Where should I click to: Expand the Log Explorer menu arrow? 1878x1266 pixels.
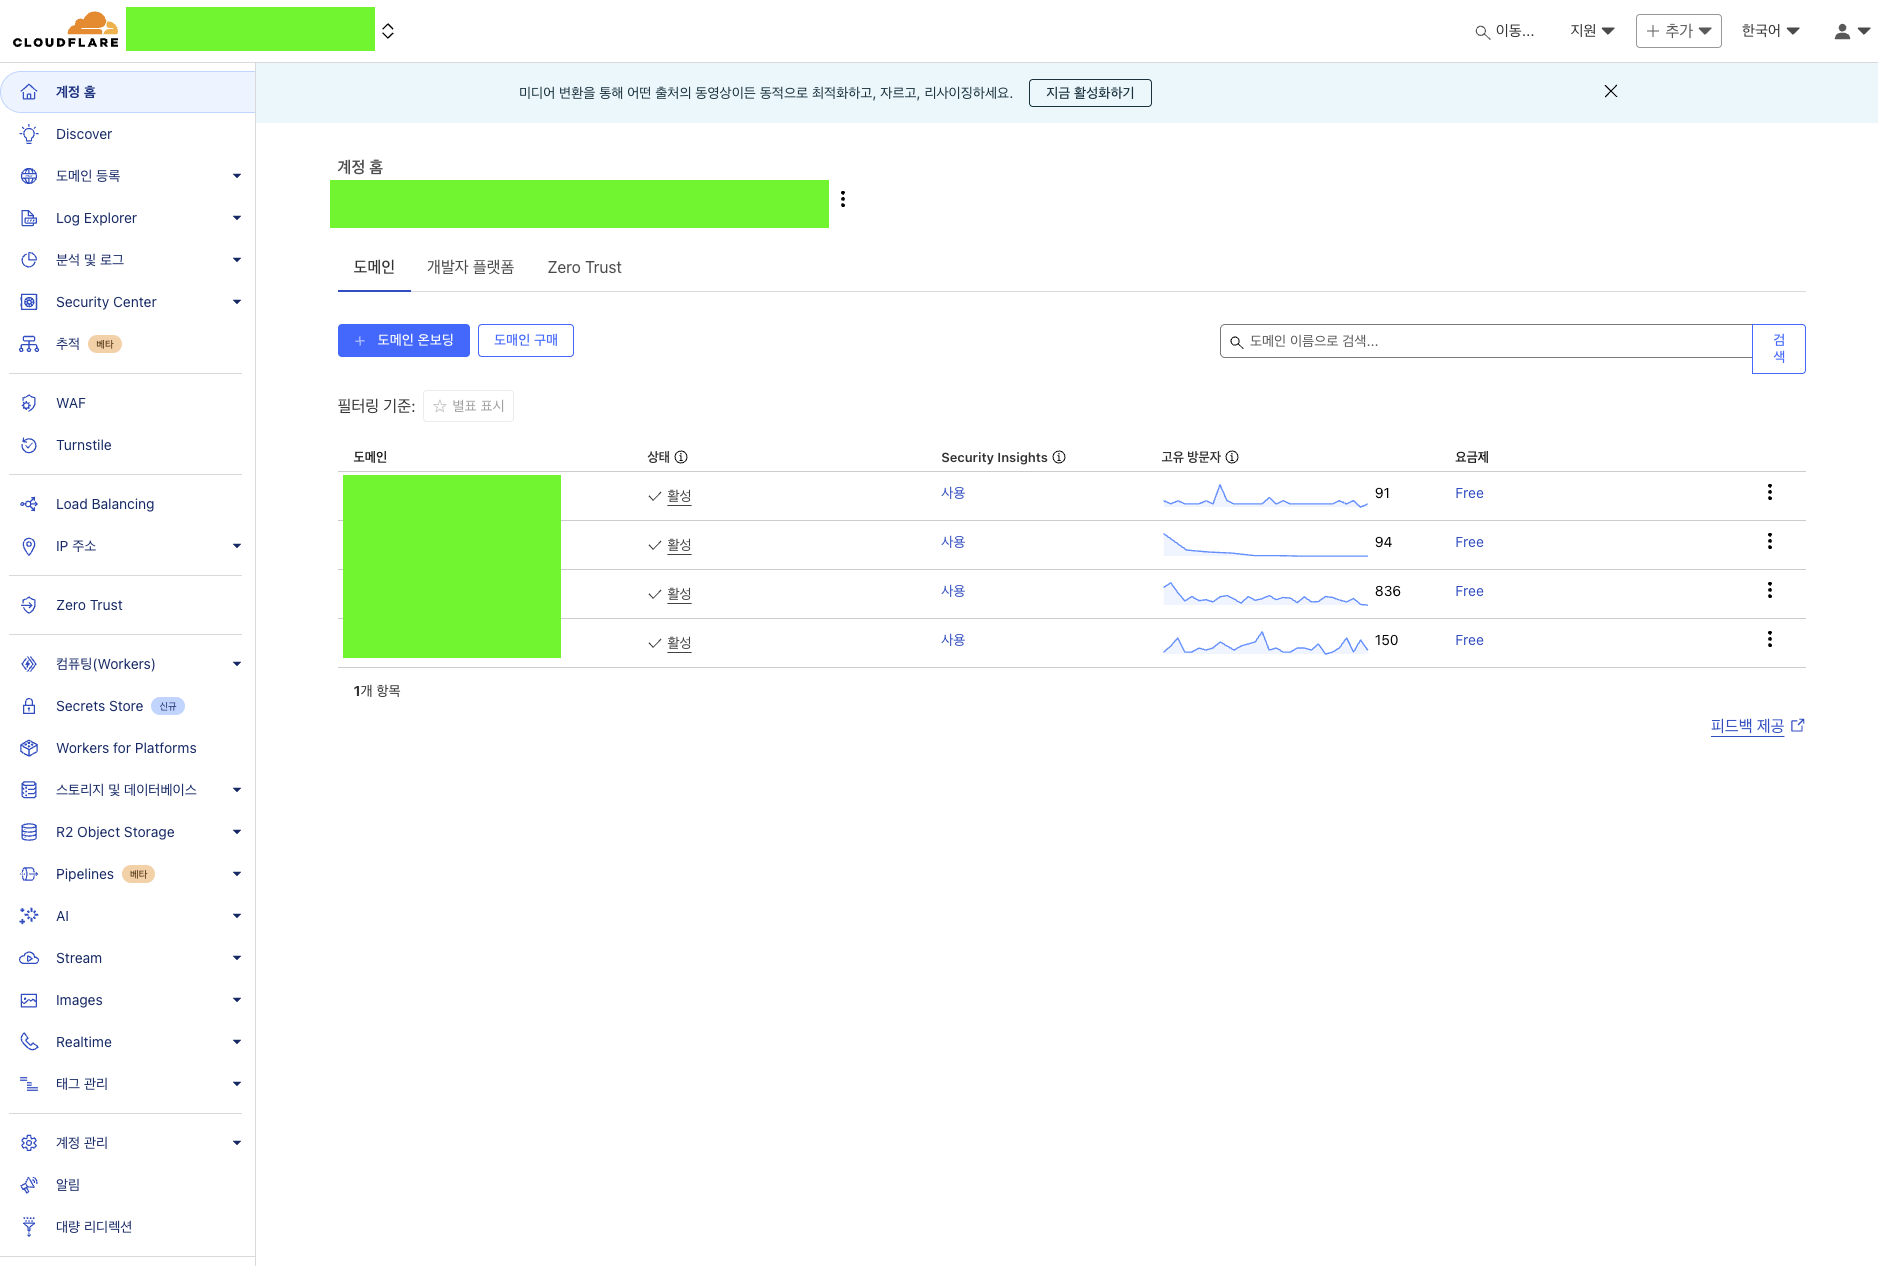[237, 218]
